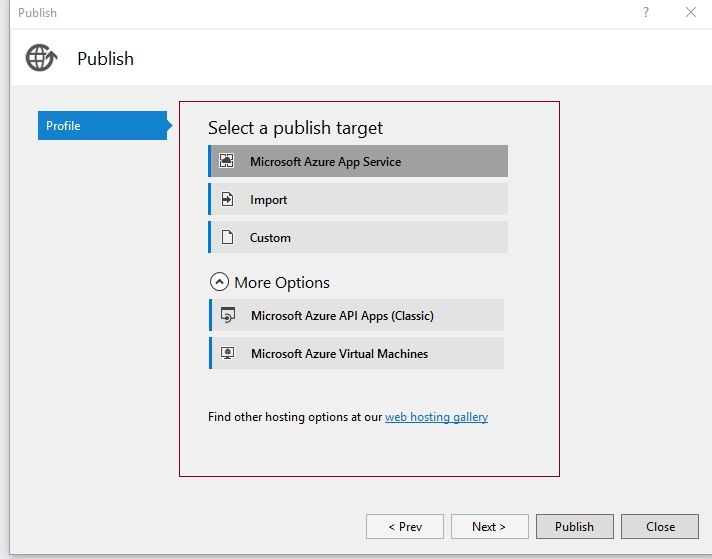Click the Azure API Apps (Classic) icon
The width and height of the screenshot is (712, 559).
[228, 315]
